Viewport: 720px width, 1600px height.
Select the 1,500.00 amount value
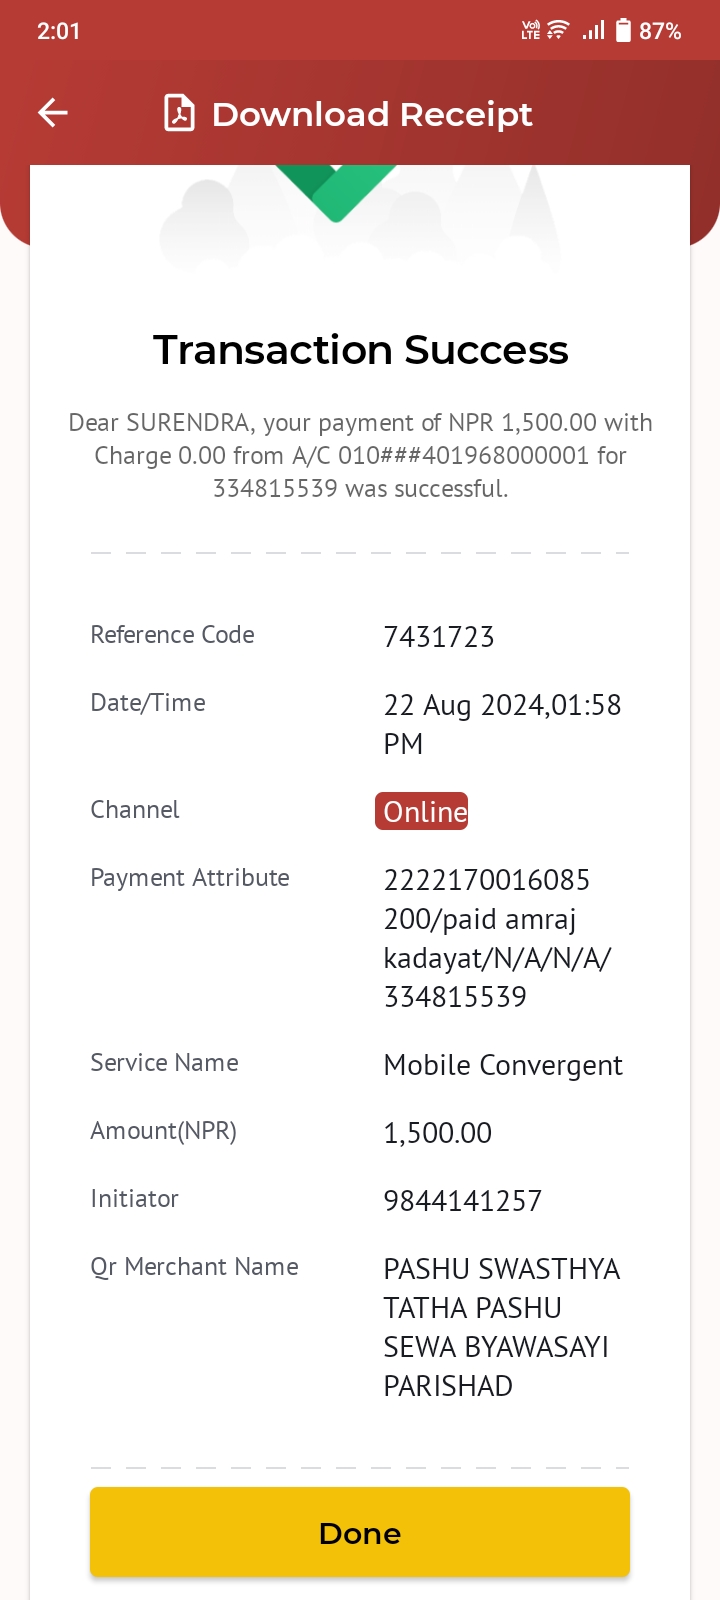click(438, 1133)
